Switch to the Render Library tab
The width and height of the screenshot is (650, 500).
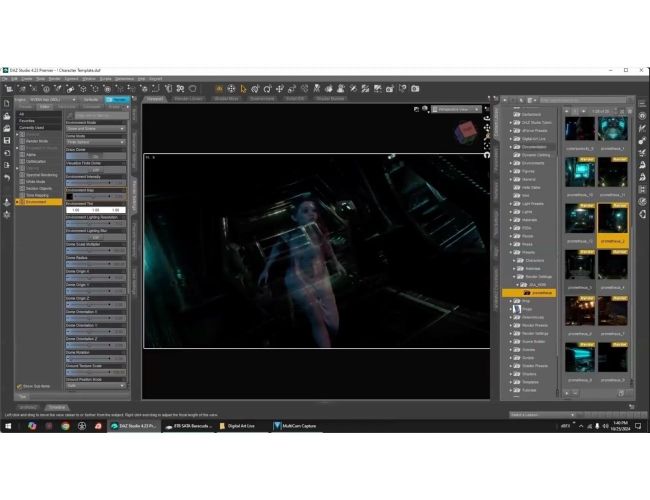tap(189, 99)
